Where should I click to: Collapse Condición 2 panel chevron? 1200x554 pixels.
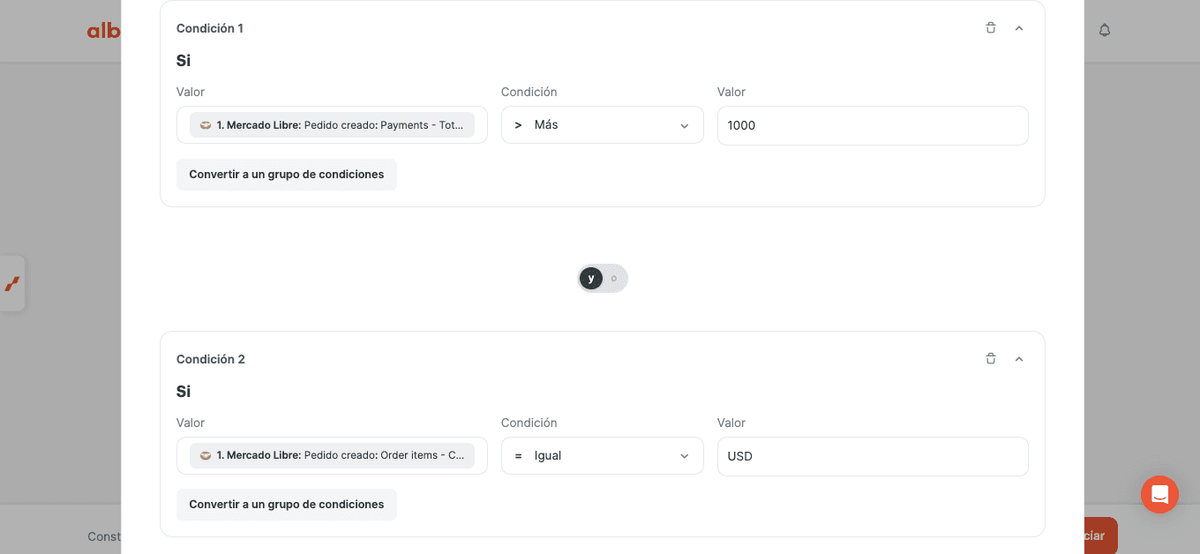coord(1019,359)
